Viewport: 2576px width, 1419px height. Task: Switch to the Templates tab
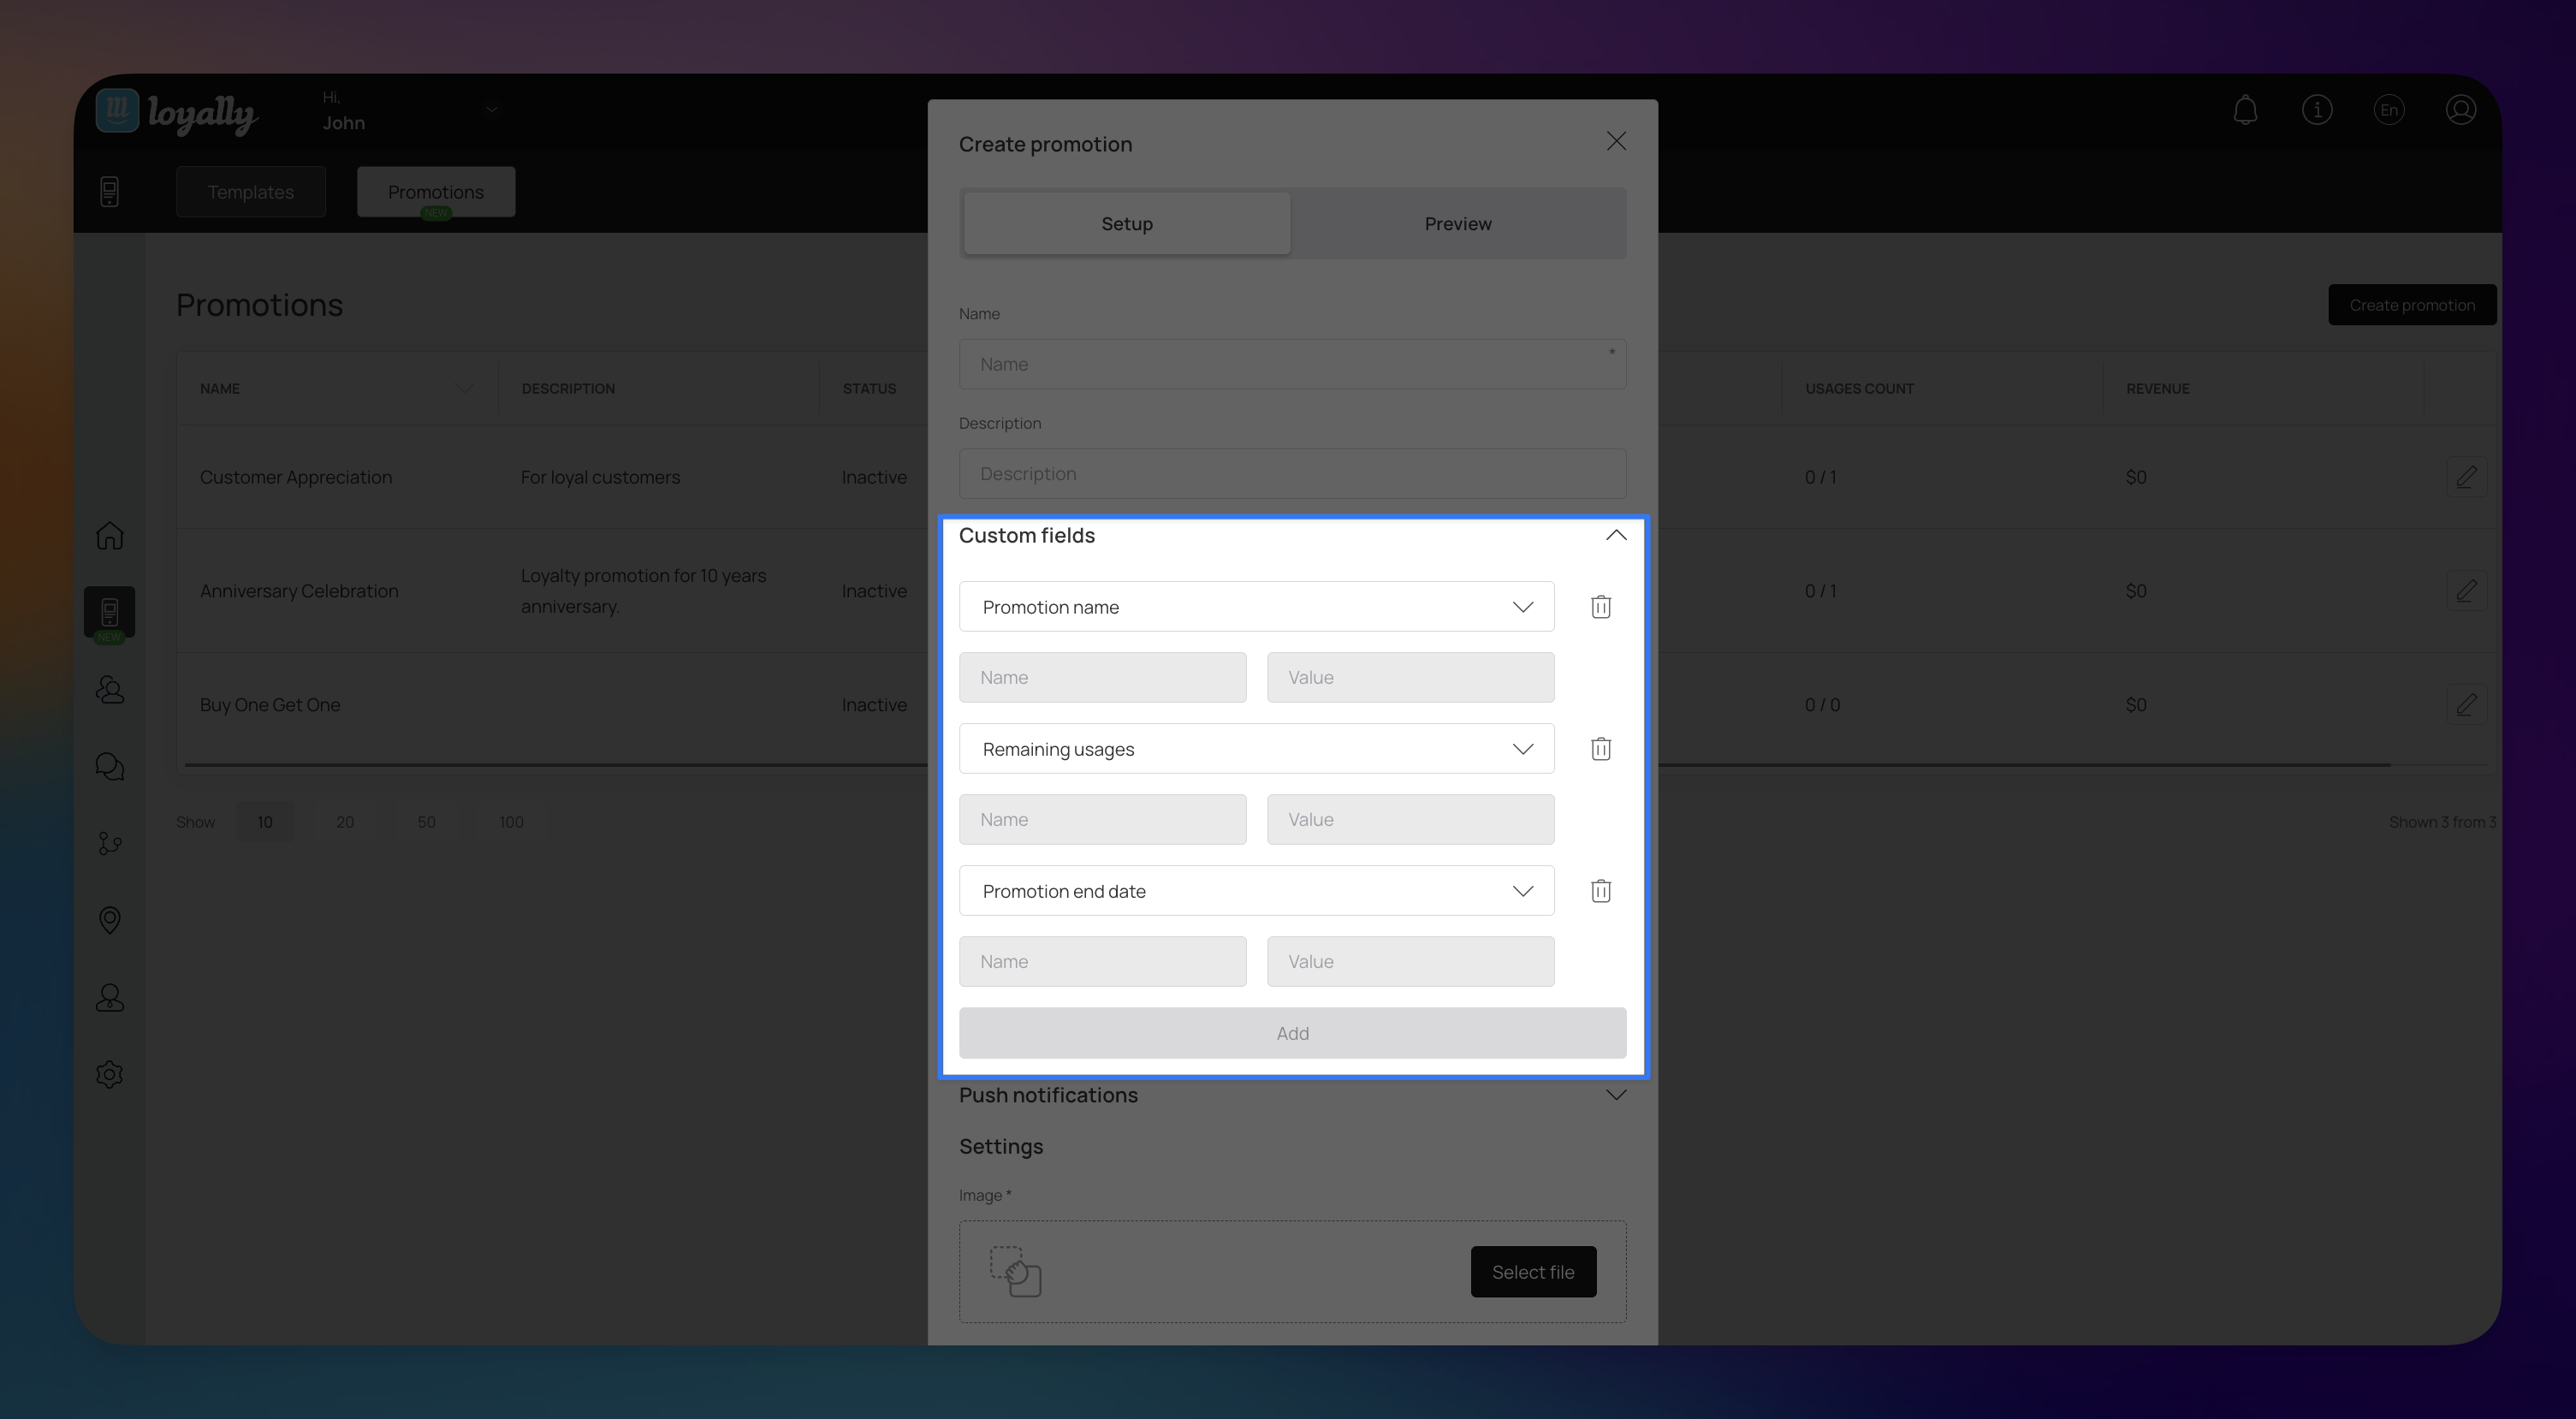251,192
